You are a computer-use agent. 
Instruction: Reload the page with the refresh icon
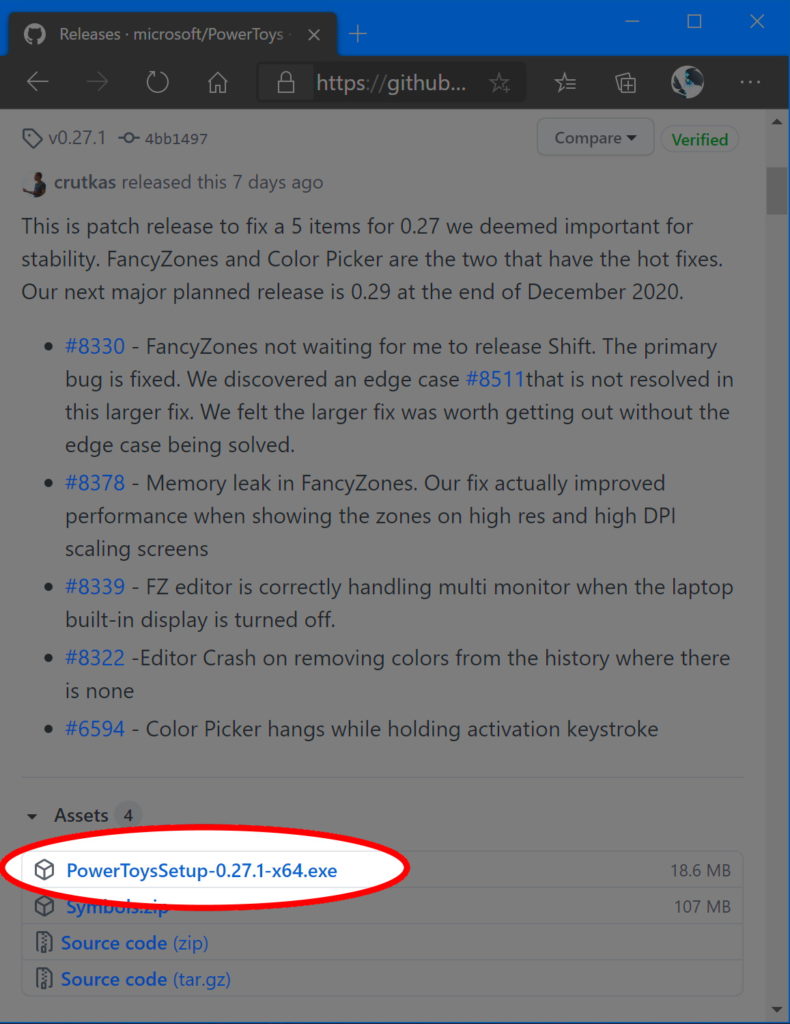tap(157, 82)
